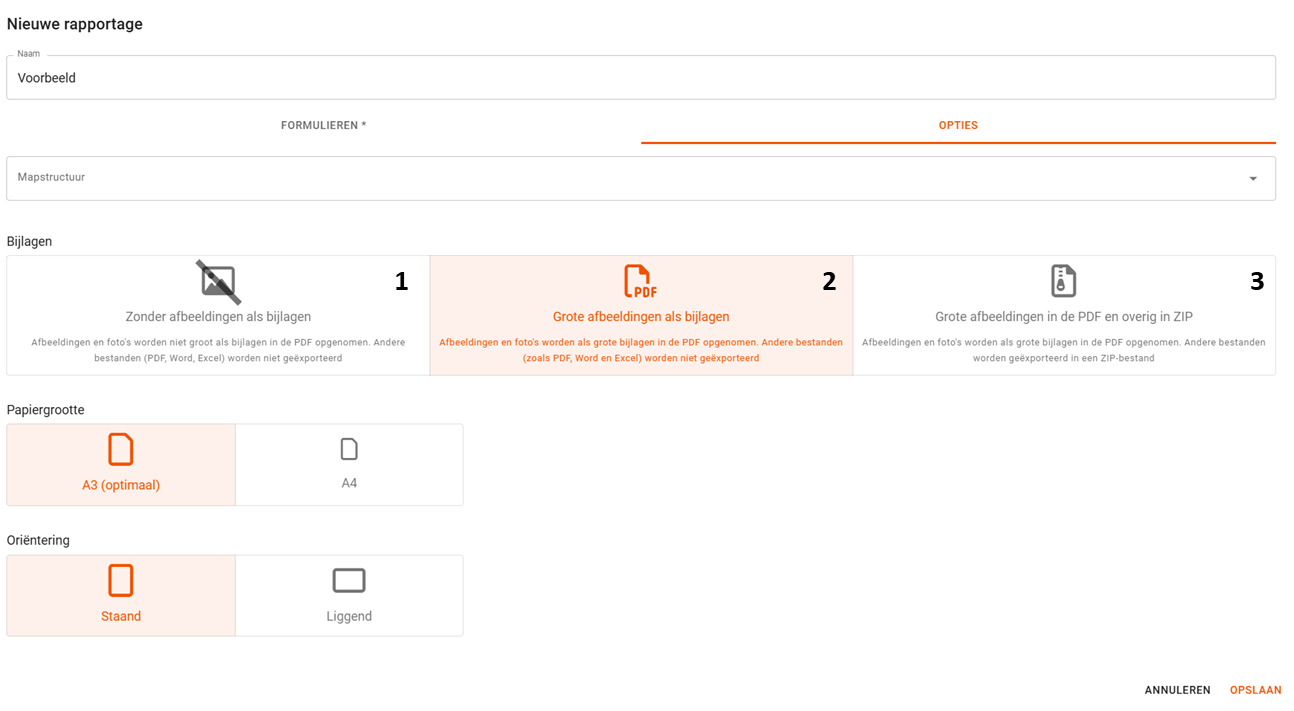This screenshot has height=711, width=1294.
Task: Switch to the Formulieren tab
Action: tap(323, 126)
